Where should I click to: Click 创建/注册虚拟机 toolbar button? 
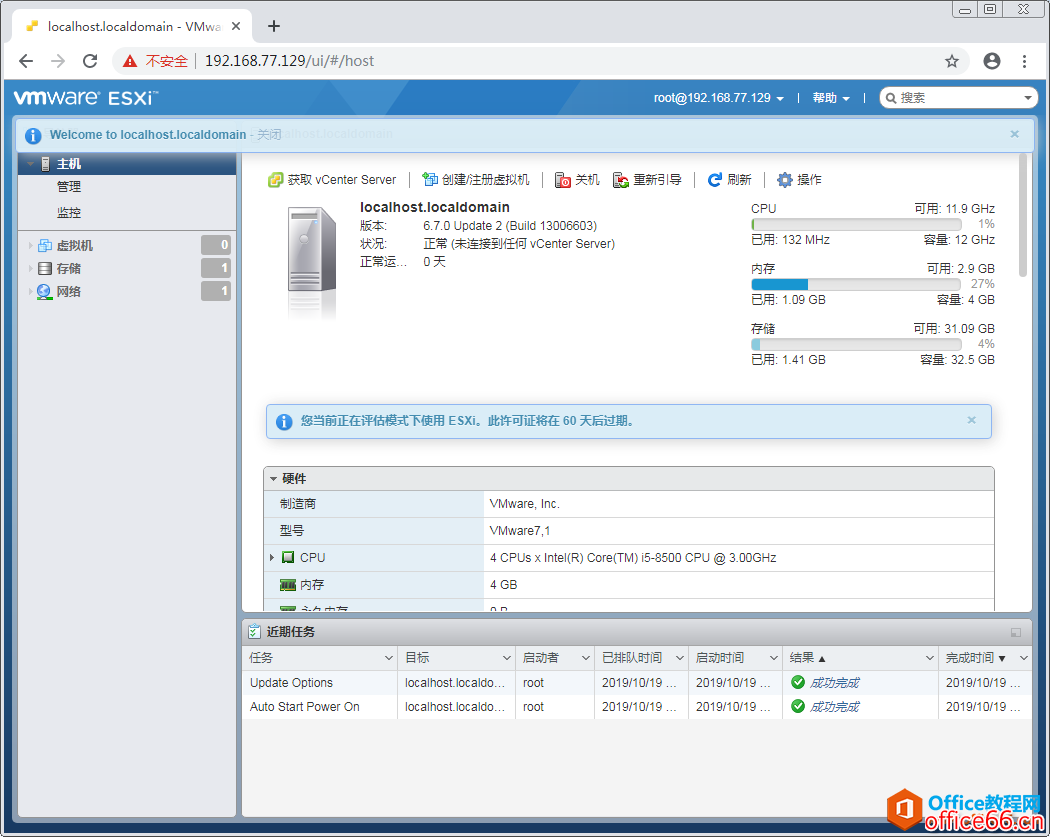475,179
